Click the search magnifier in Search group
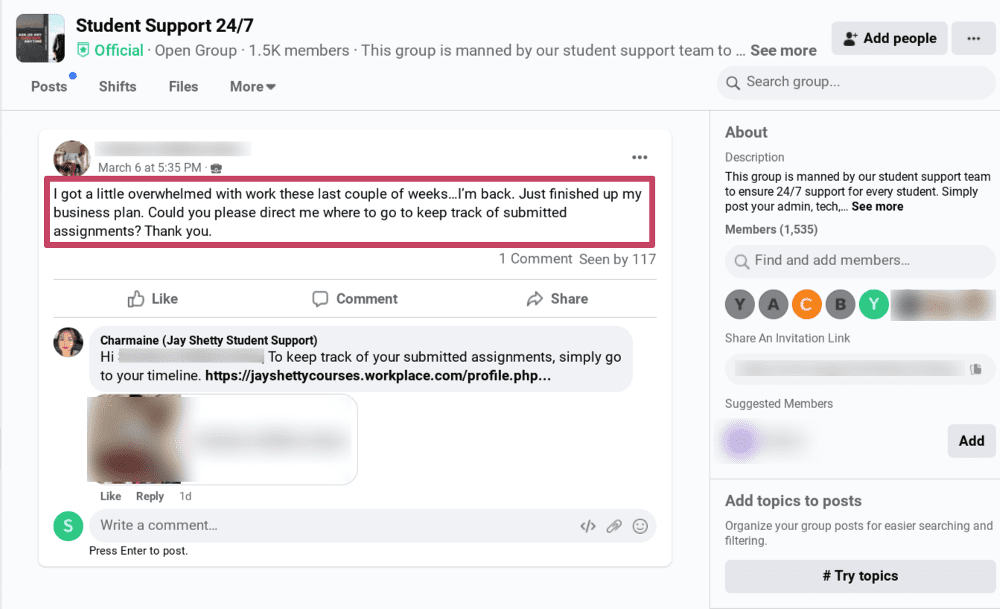The image size is (1000, 609). pyautogui.click(x=733, y=83)
